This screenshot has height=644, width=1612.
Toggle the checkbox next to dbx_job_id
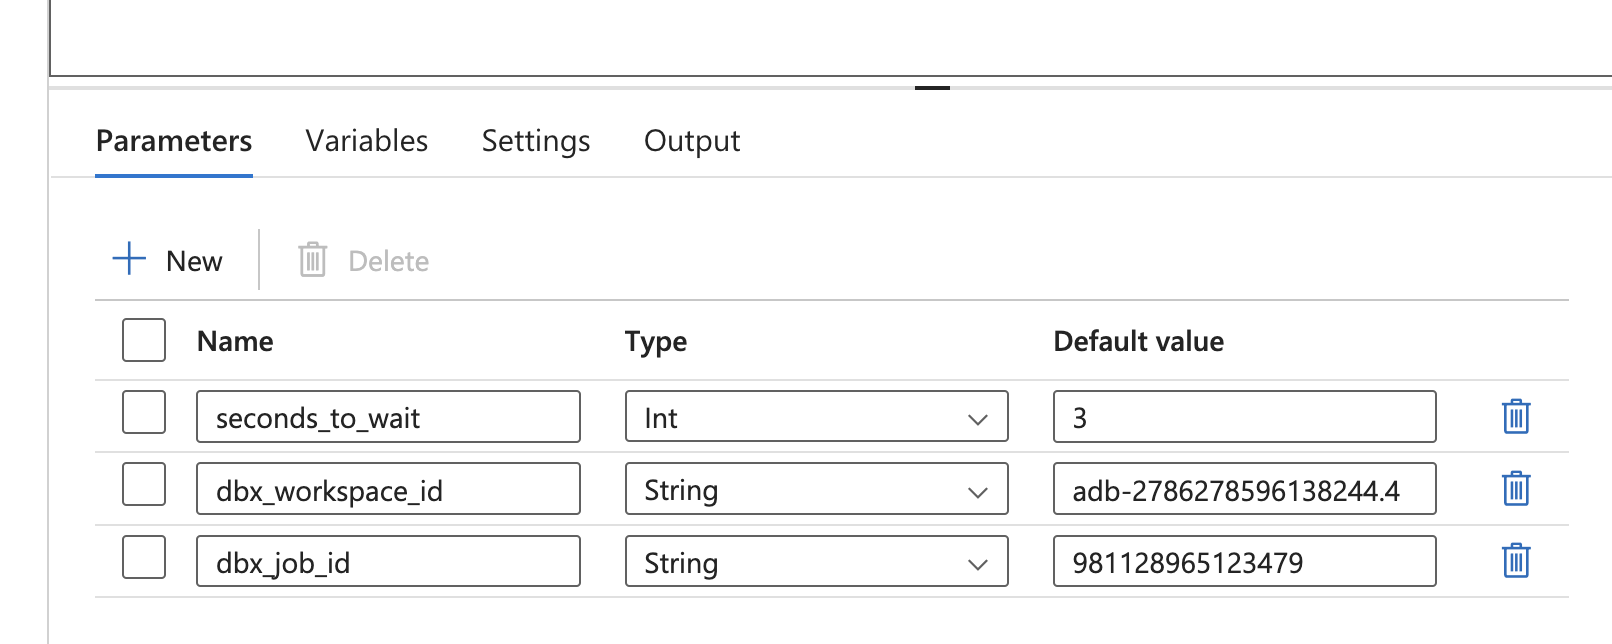[x=144, y=557]
